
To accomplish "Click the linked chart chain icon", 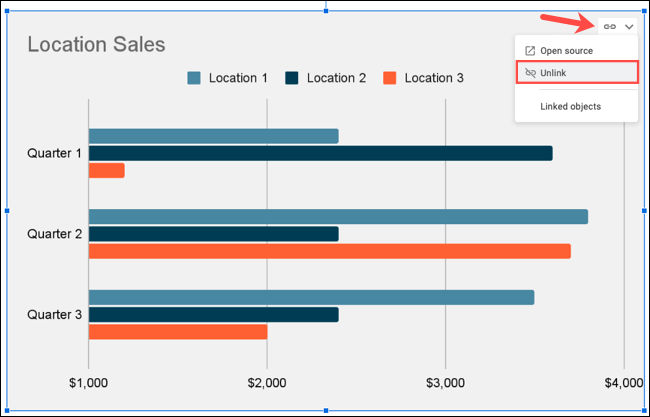I will pos(610,27).
